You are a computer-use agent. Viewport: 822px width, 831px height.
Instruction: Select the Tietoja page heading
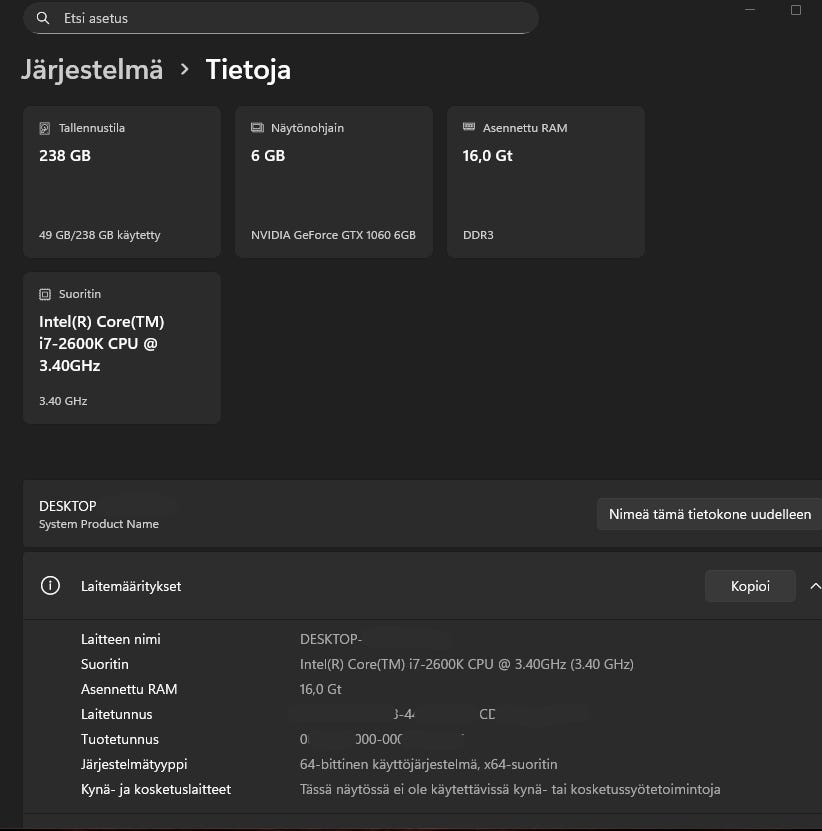pyautogui.click(x=247, y=69)
